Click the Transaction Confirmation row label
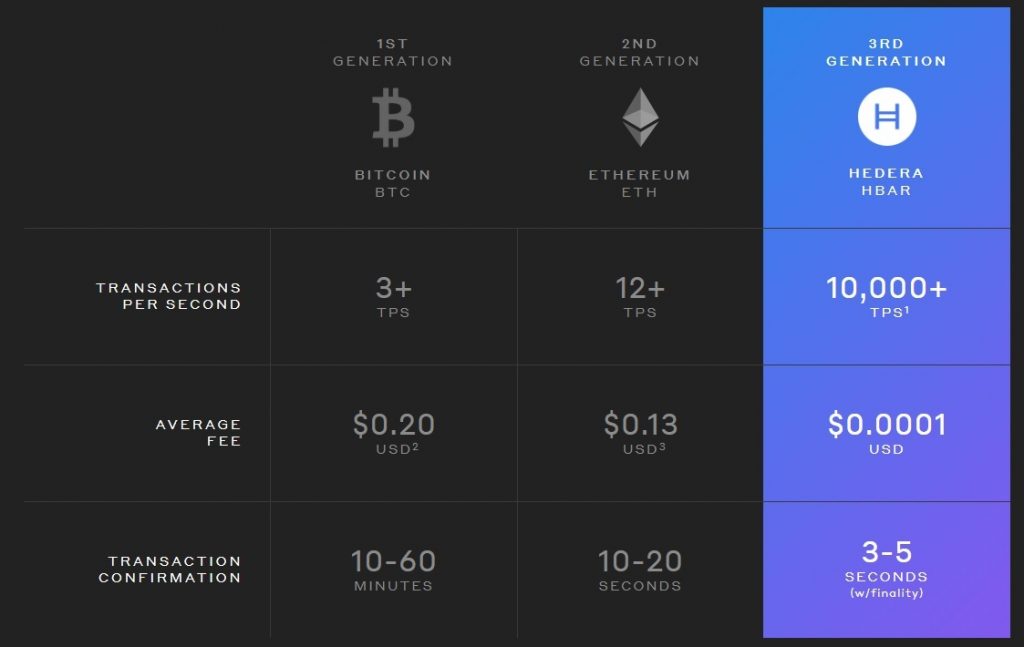This screenshot has width=1024, height=647. pyautogui.click(x=170, y=569)
